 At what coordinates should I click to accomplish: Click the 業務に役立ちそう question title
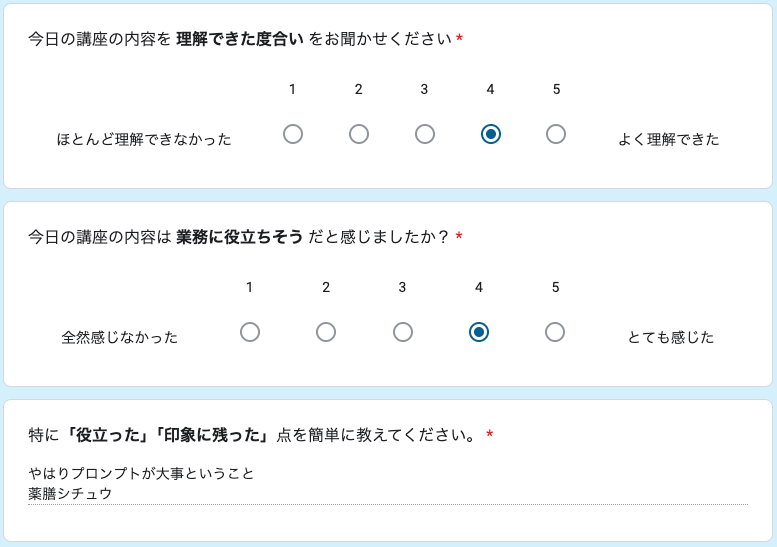point(239,237)
